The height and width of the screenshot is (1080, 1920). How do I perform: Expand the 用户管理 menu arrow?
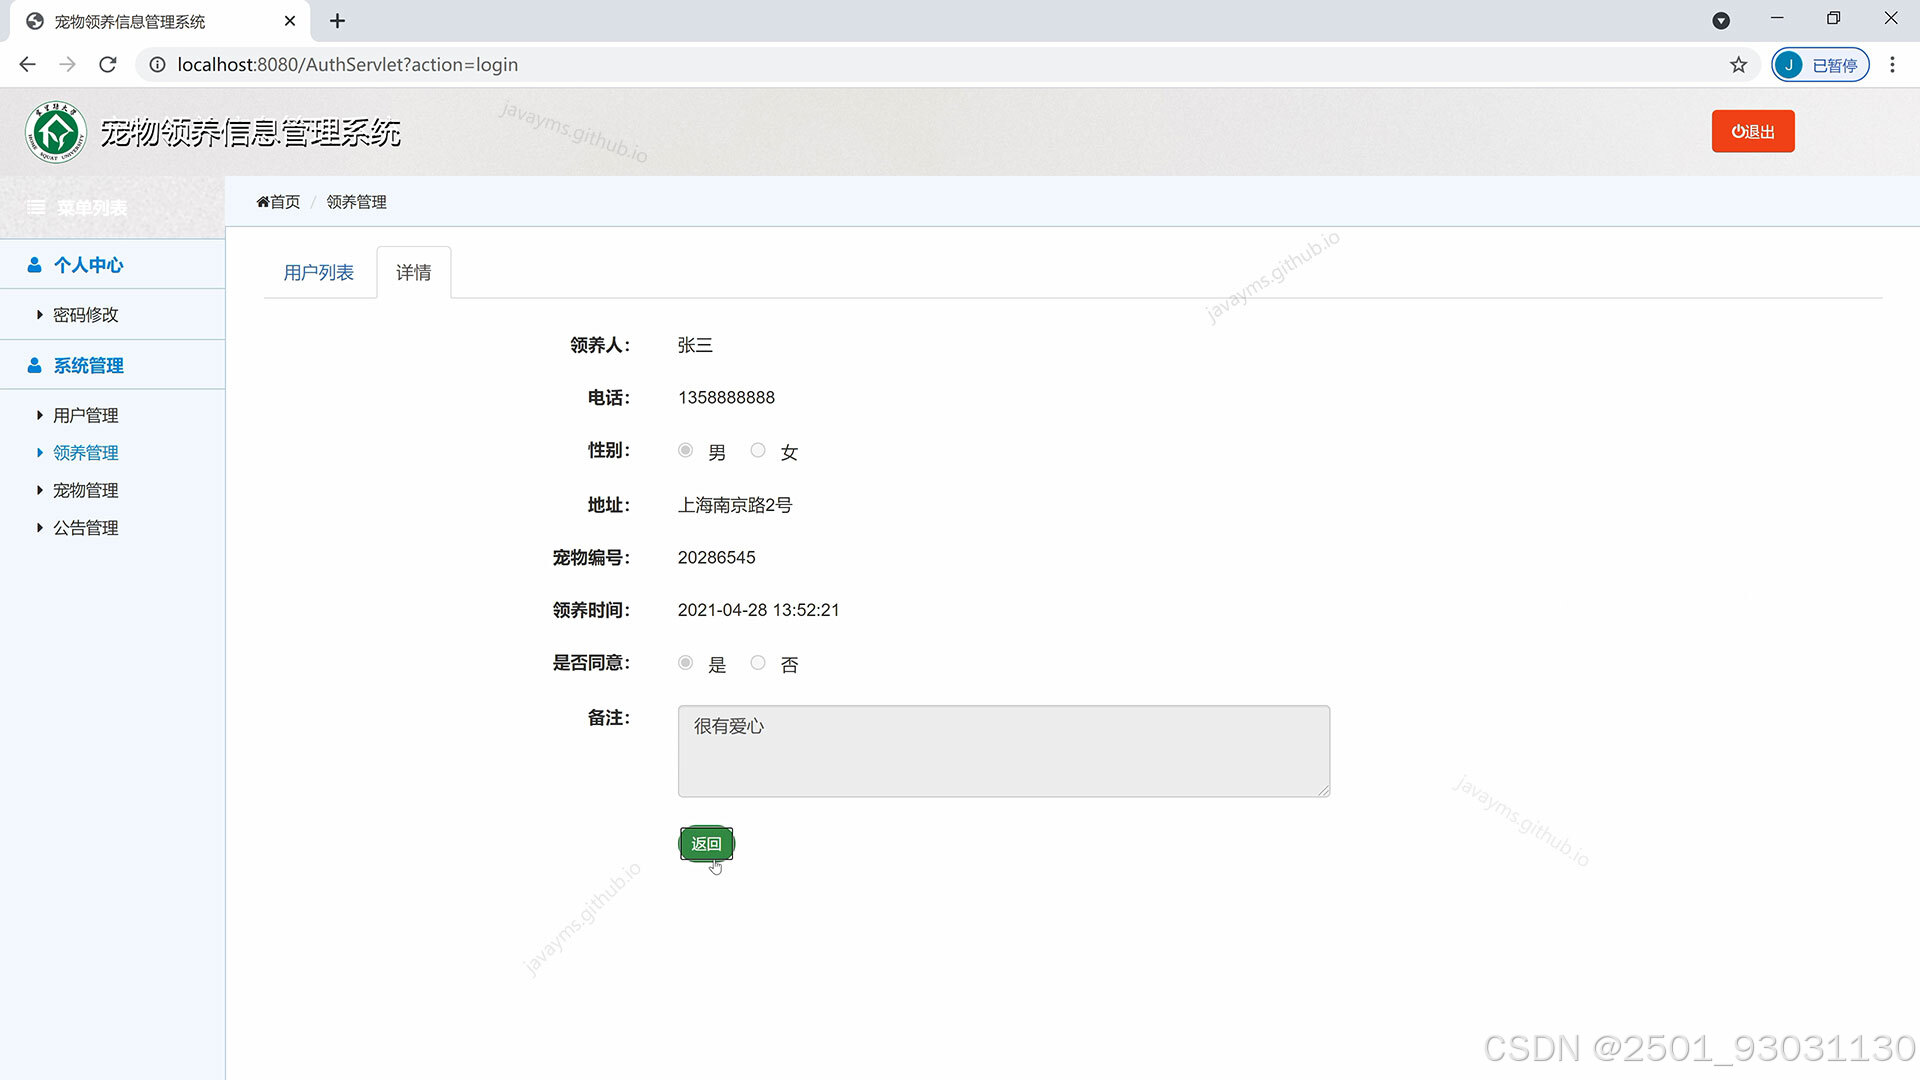39,415
